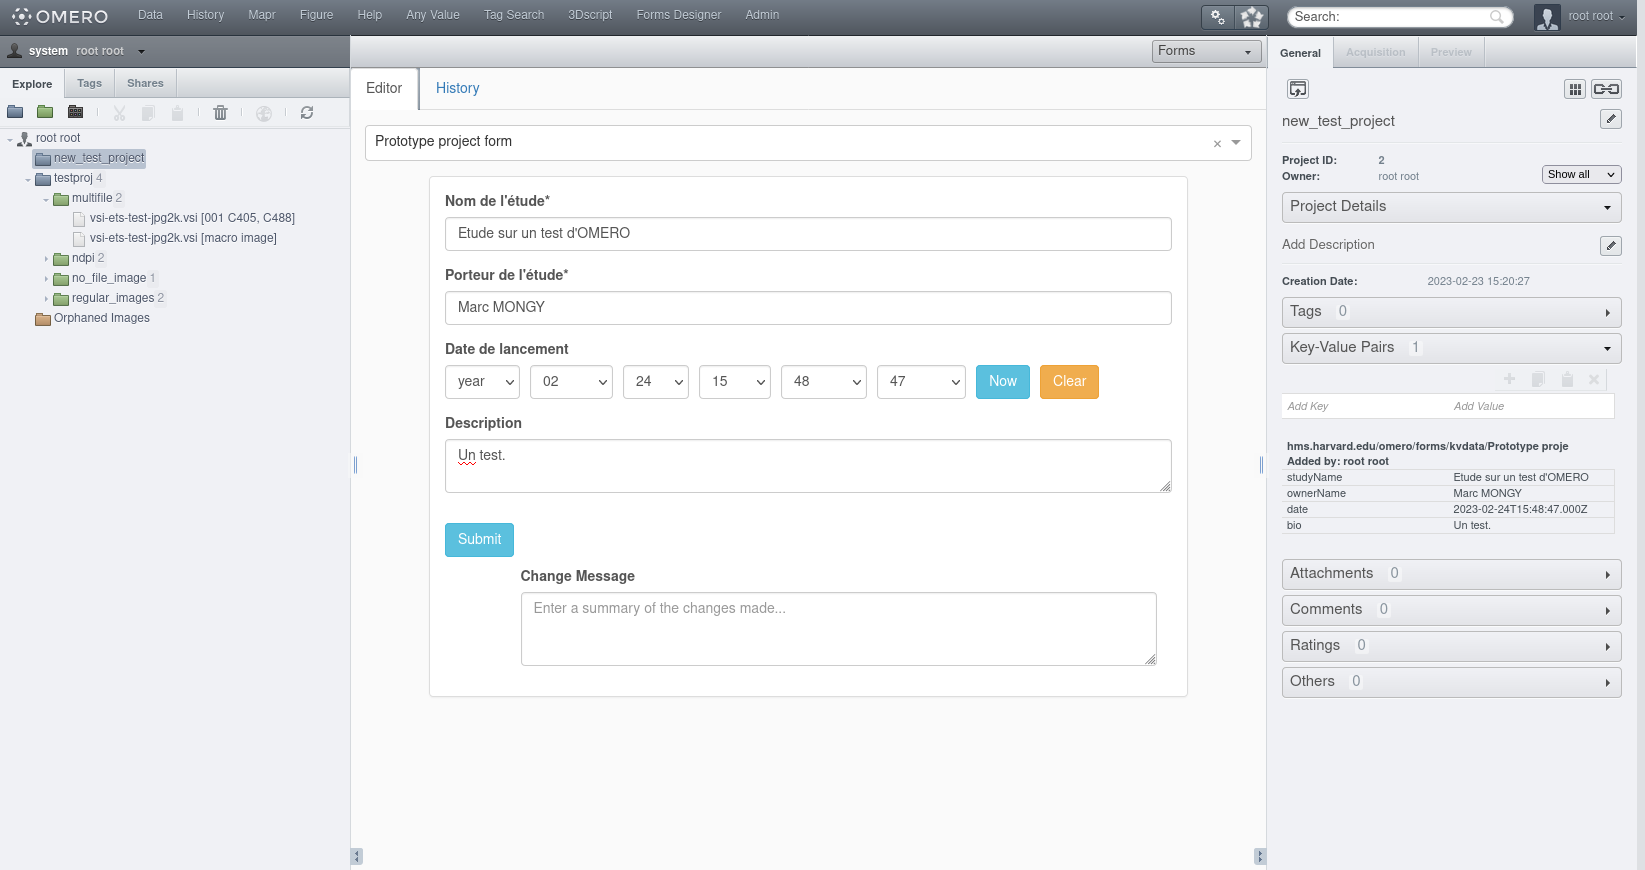This screenshot has height=870, width=1645.
Task: Open the hour dropdown showing 15
Action: click(x=735, y=382)
